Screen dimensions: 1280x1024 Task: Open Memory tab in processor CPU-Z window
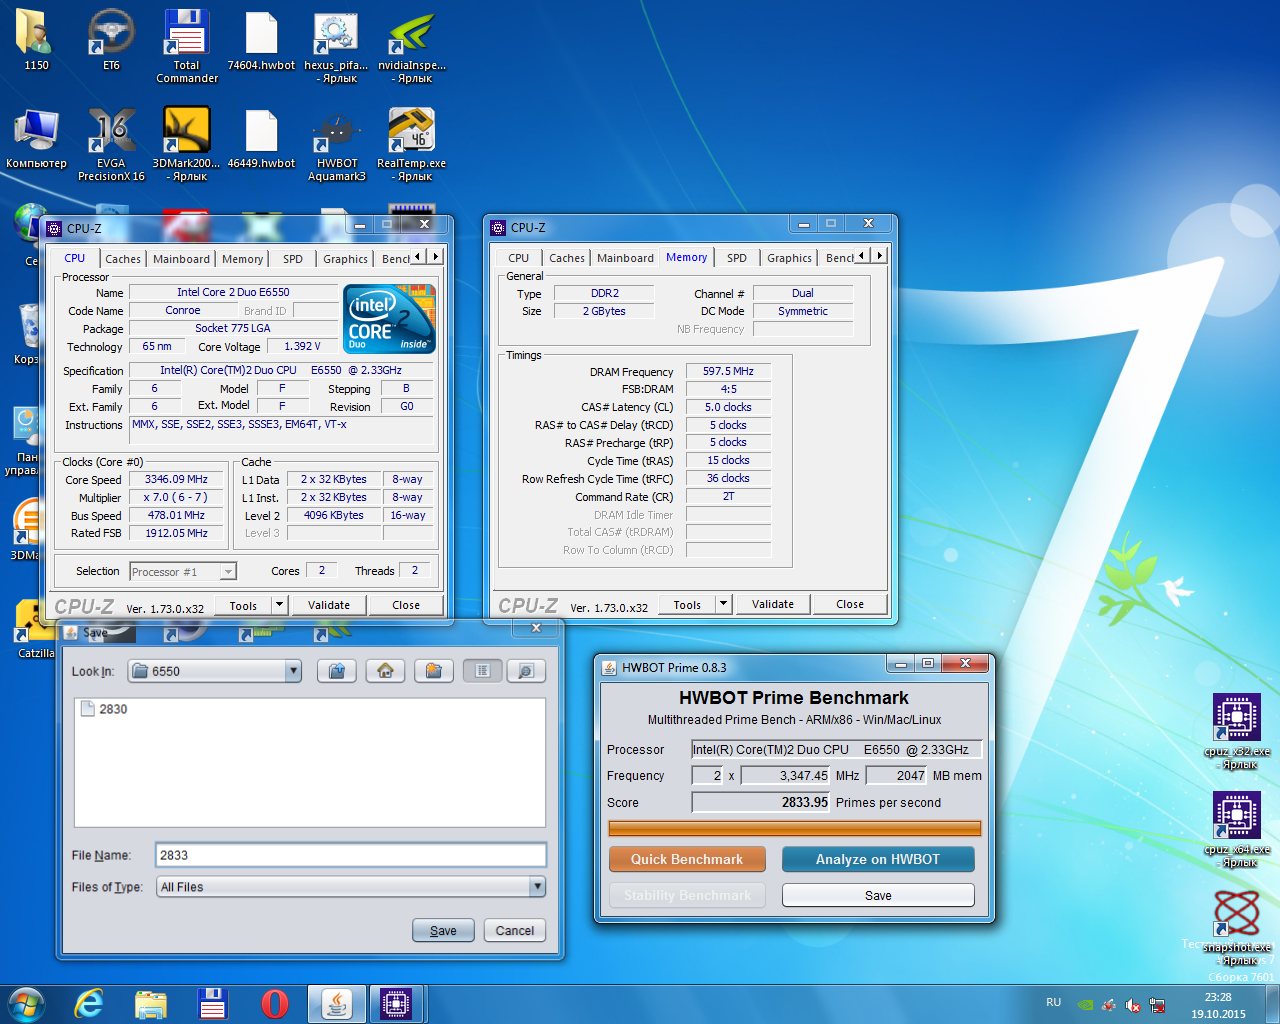pos(242,259)
